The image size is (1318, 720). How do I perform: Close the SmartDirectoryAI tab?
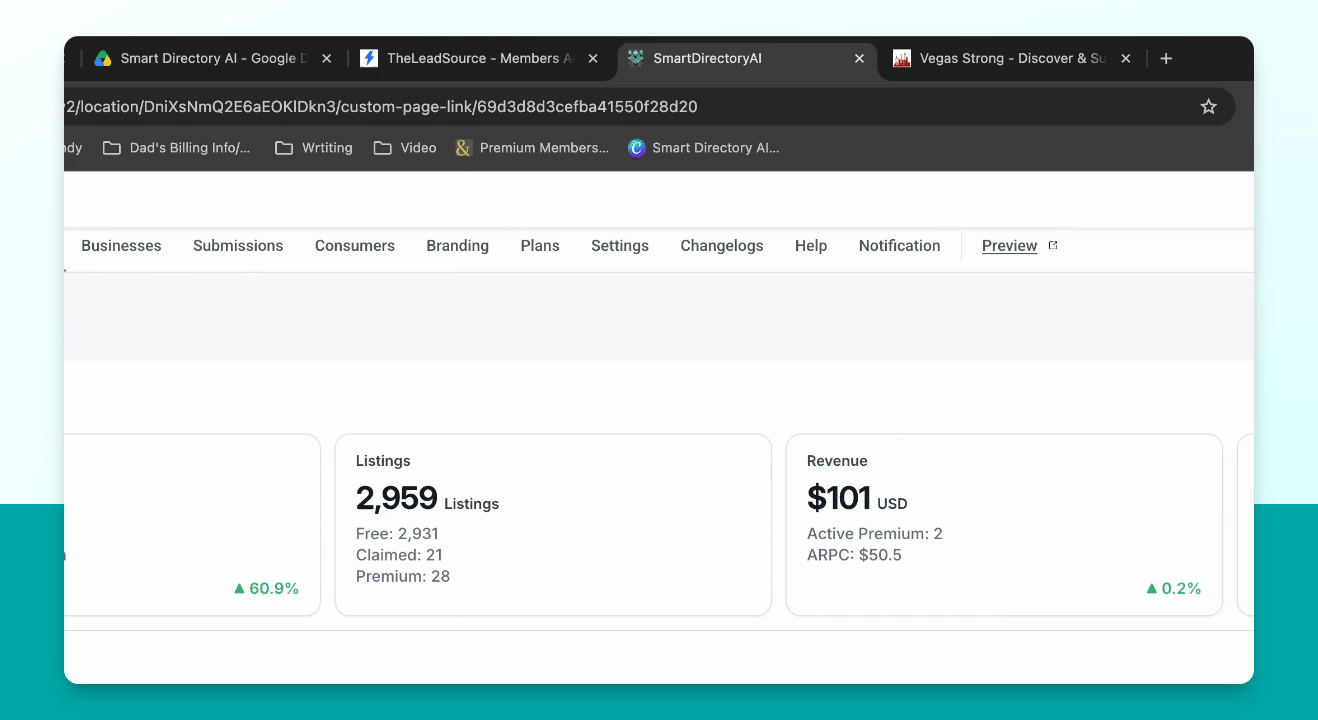pos(859,59)
